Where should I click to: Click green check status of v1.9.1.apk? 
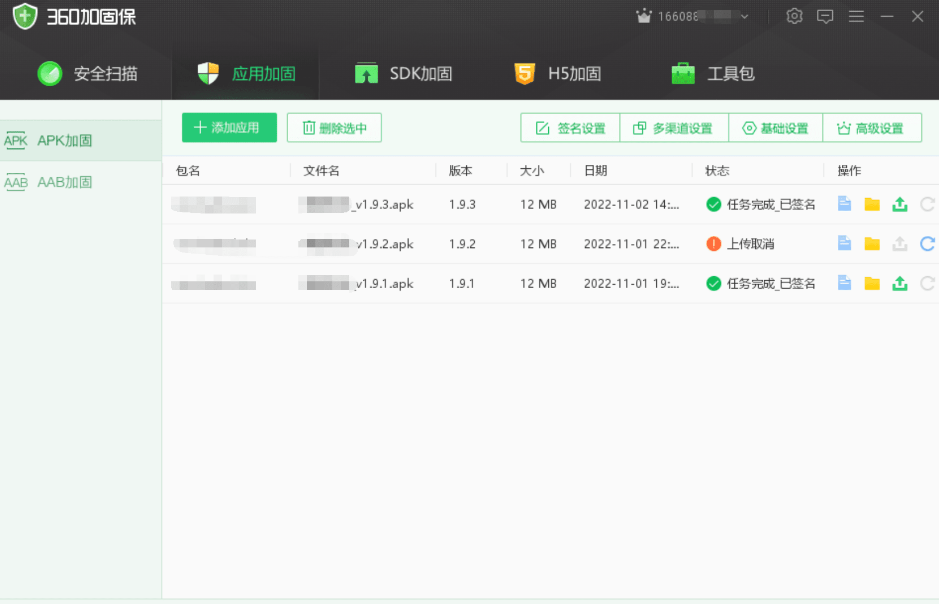click(x=713, y=283)
